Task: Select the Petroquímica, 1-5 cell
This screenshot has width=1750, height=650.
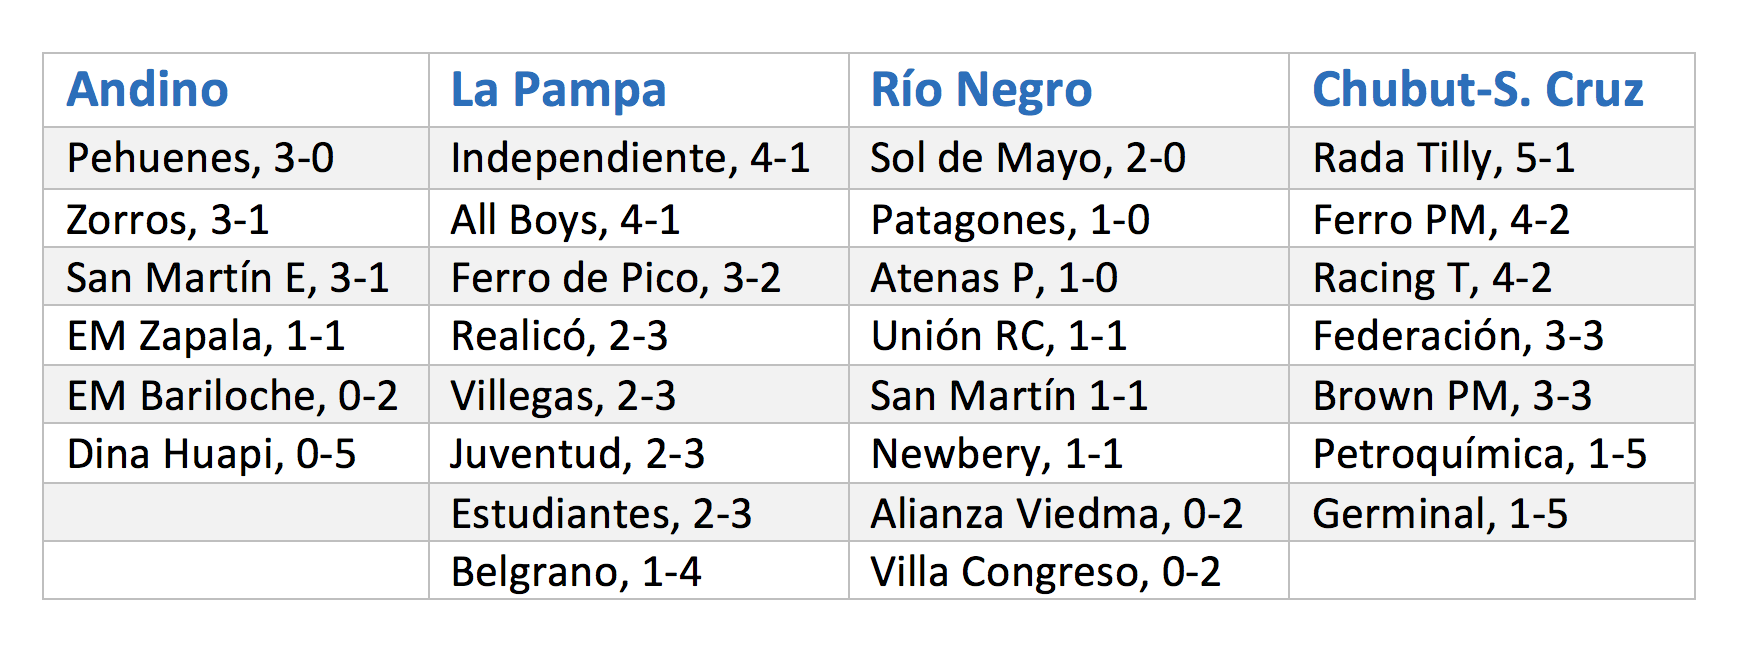Action: click(1492, 453)
